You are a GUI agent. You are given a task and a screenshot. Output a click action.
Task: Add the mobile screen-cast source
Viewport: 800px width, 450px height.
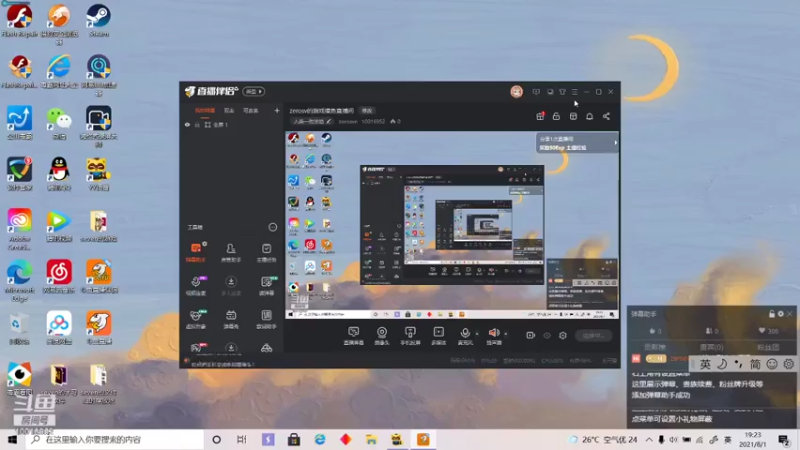point(410,335)
